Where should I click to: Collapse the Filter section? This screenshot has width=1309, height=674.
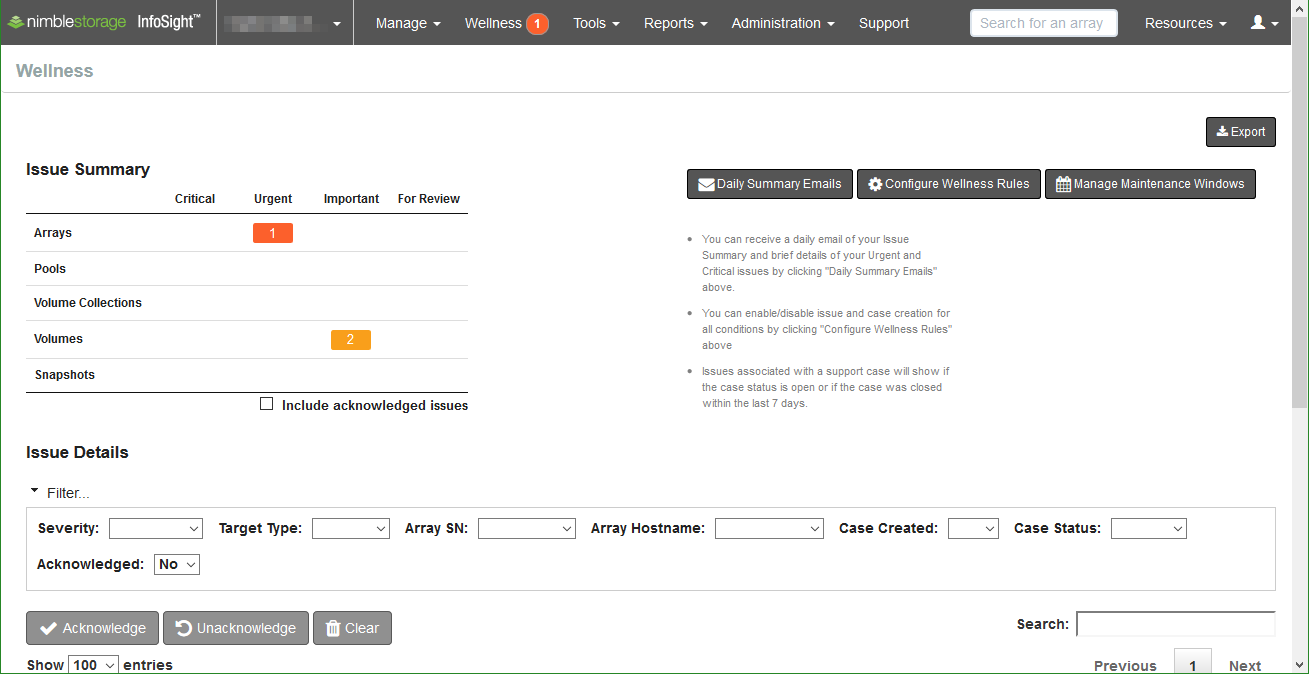60,493
